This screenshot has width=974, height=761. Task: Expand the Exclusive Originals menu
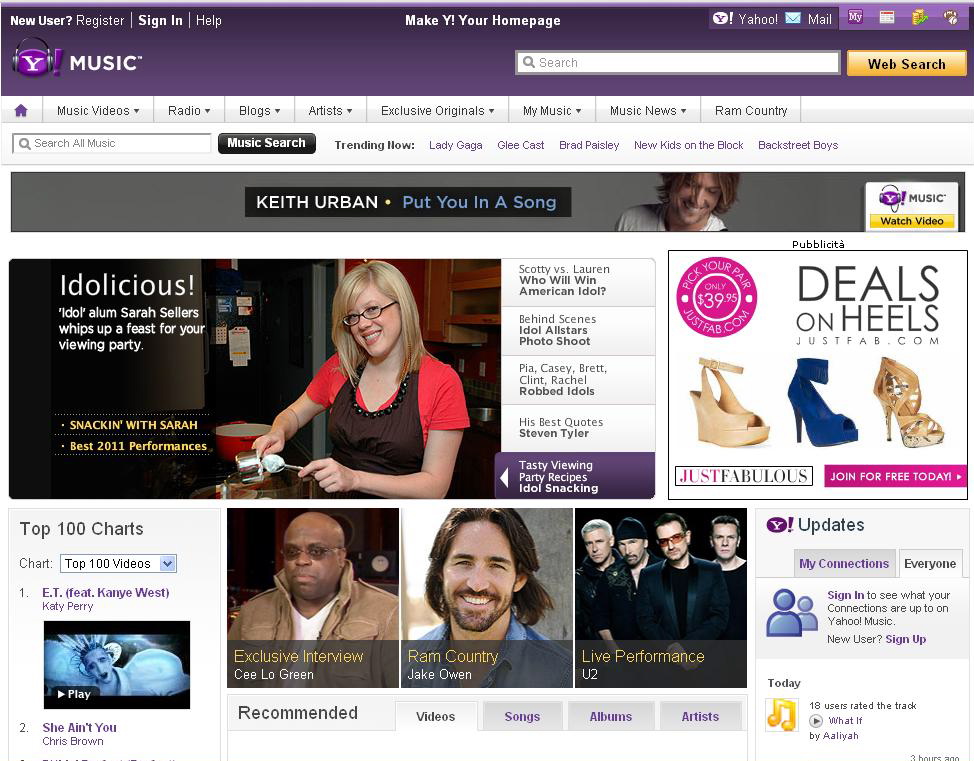(x=437, y=111)
